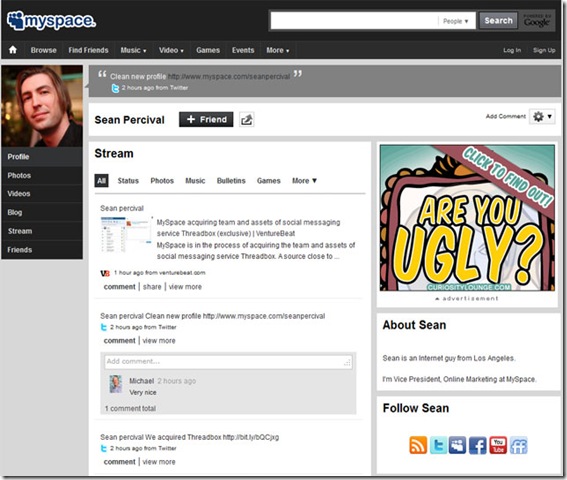This screenshot has height=480, width=567.
Task: Open the People search scope dropdown
Action: point(456,21)
